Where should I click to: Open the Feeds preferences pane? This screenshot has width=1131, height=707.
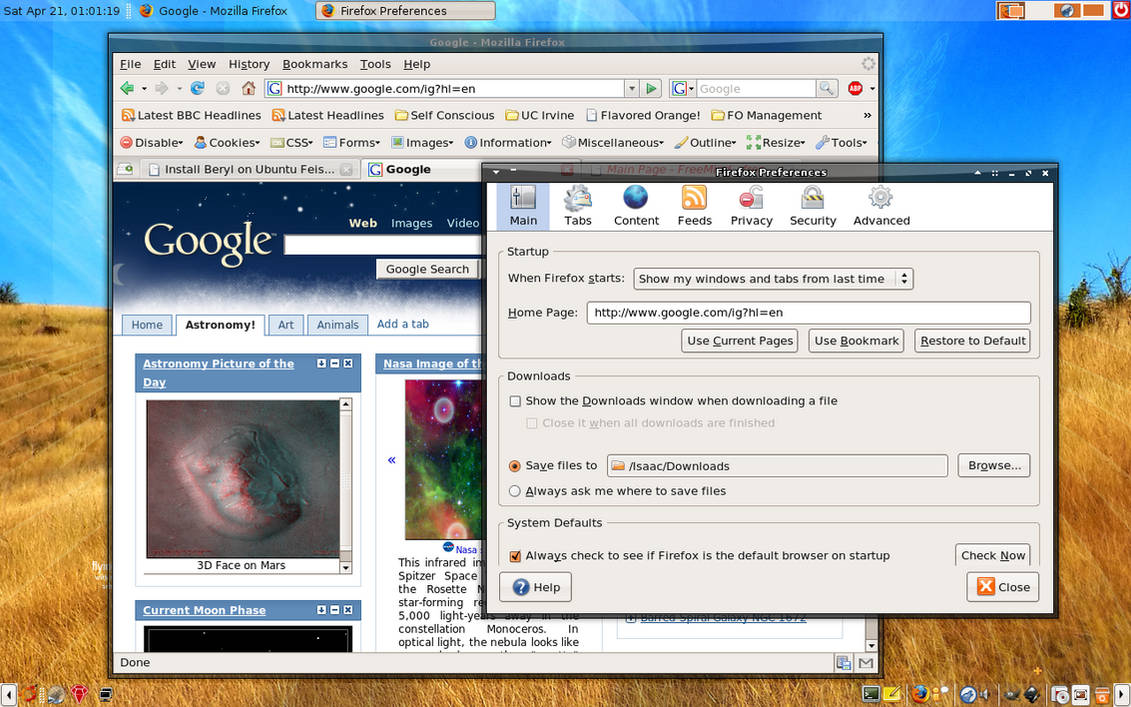[x=694, y=206]
